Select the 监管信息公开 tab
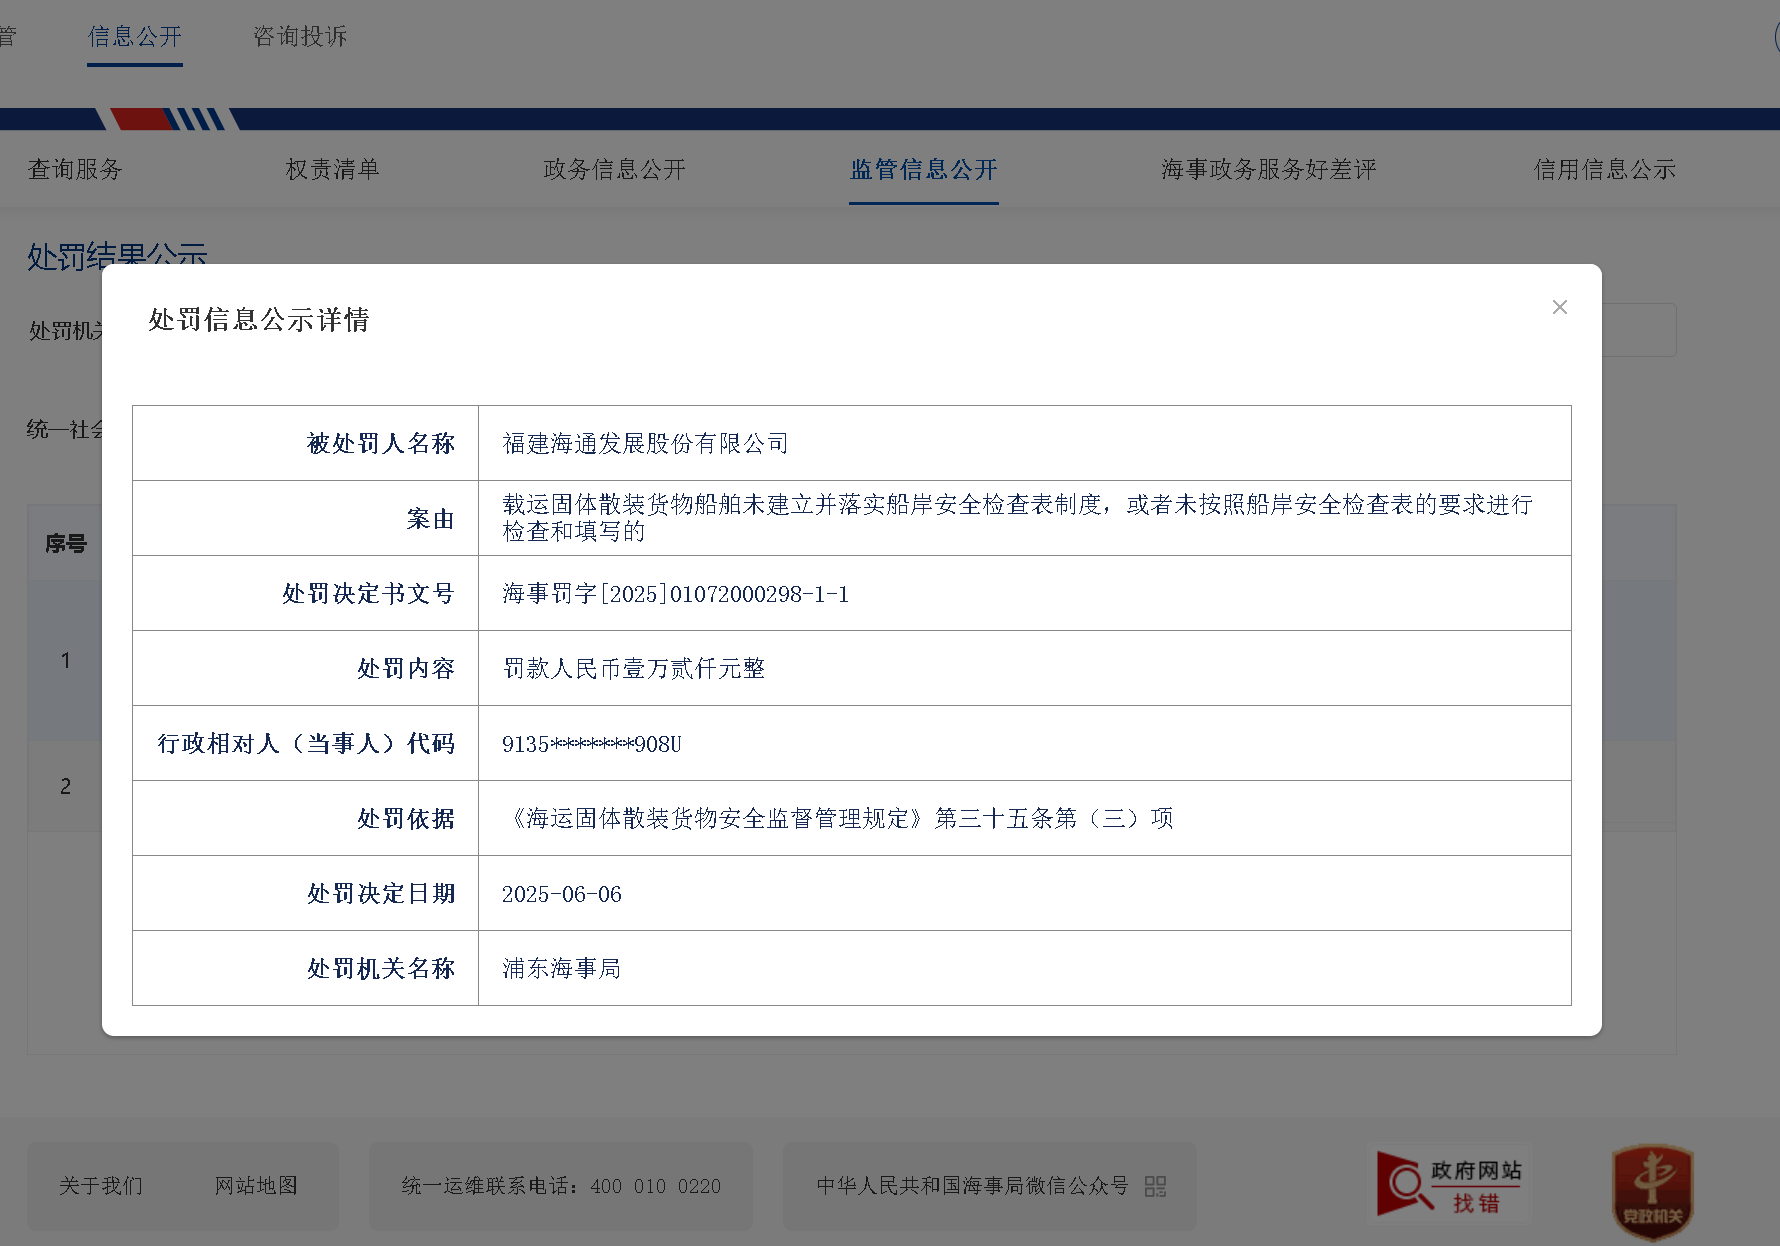 click(x=924, y=169)
